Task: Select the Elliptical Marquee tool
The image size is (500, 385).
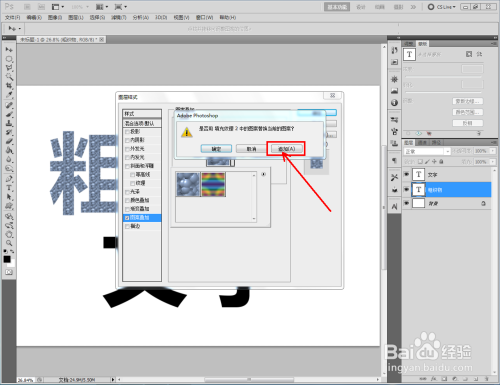Action: (x=9, y=59)
